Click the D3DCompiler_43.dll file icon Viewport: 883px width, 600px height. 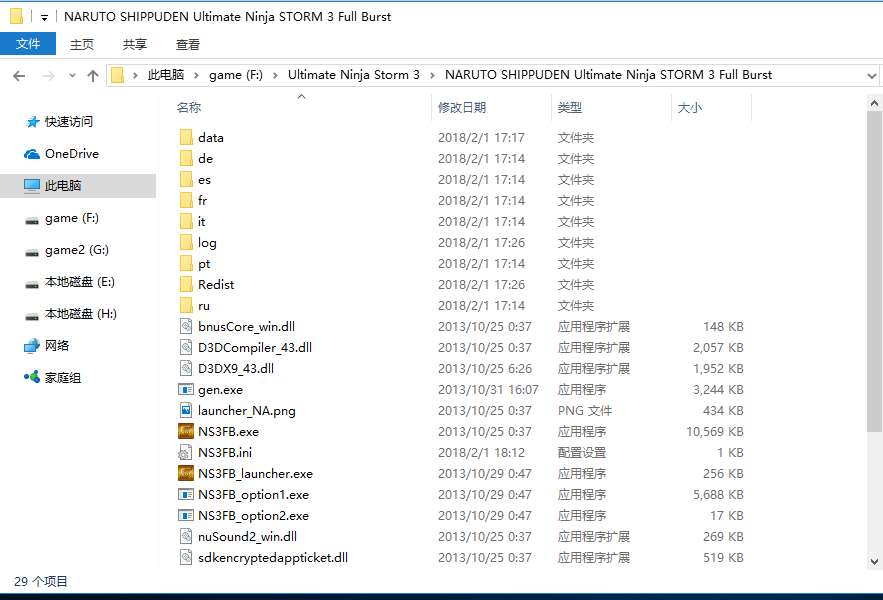pyautogui.click(x=186, y=348)
